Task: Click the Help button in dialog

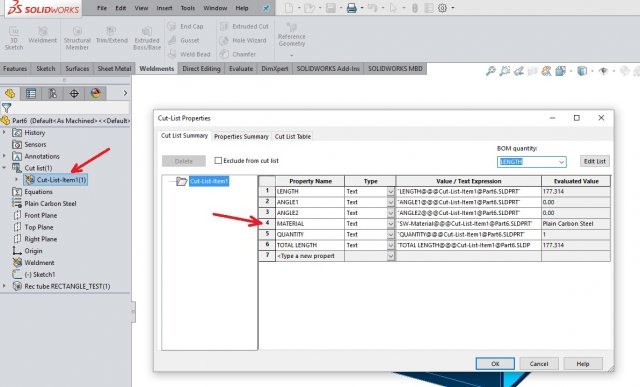Action: tap(583, 364)
